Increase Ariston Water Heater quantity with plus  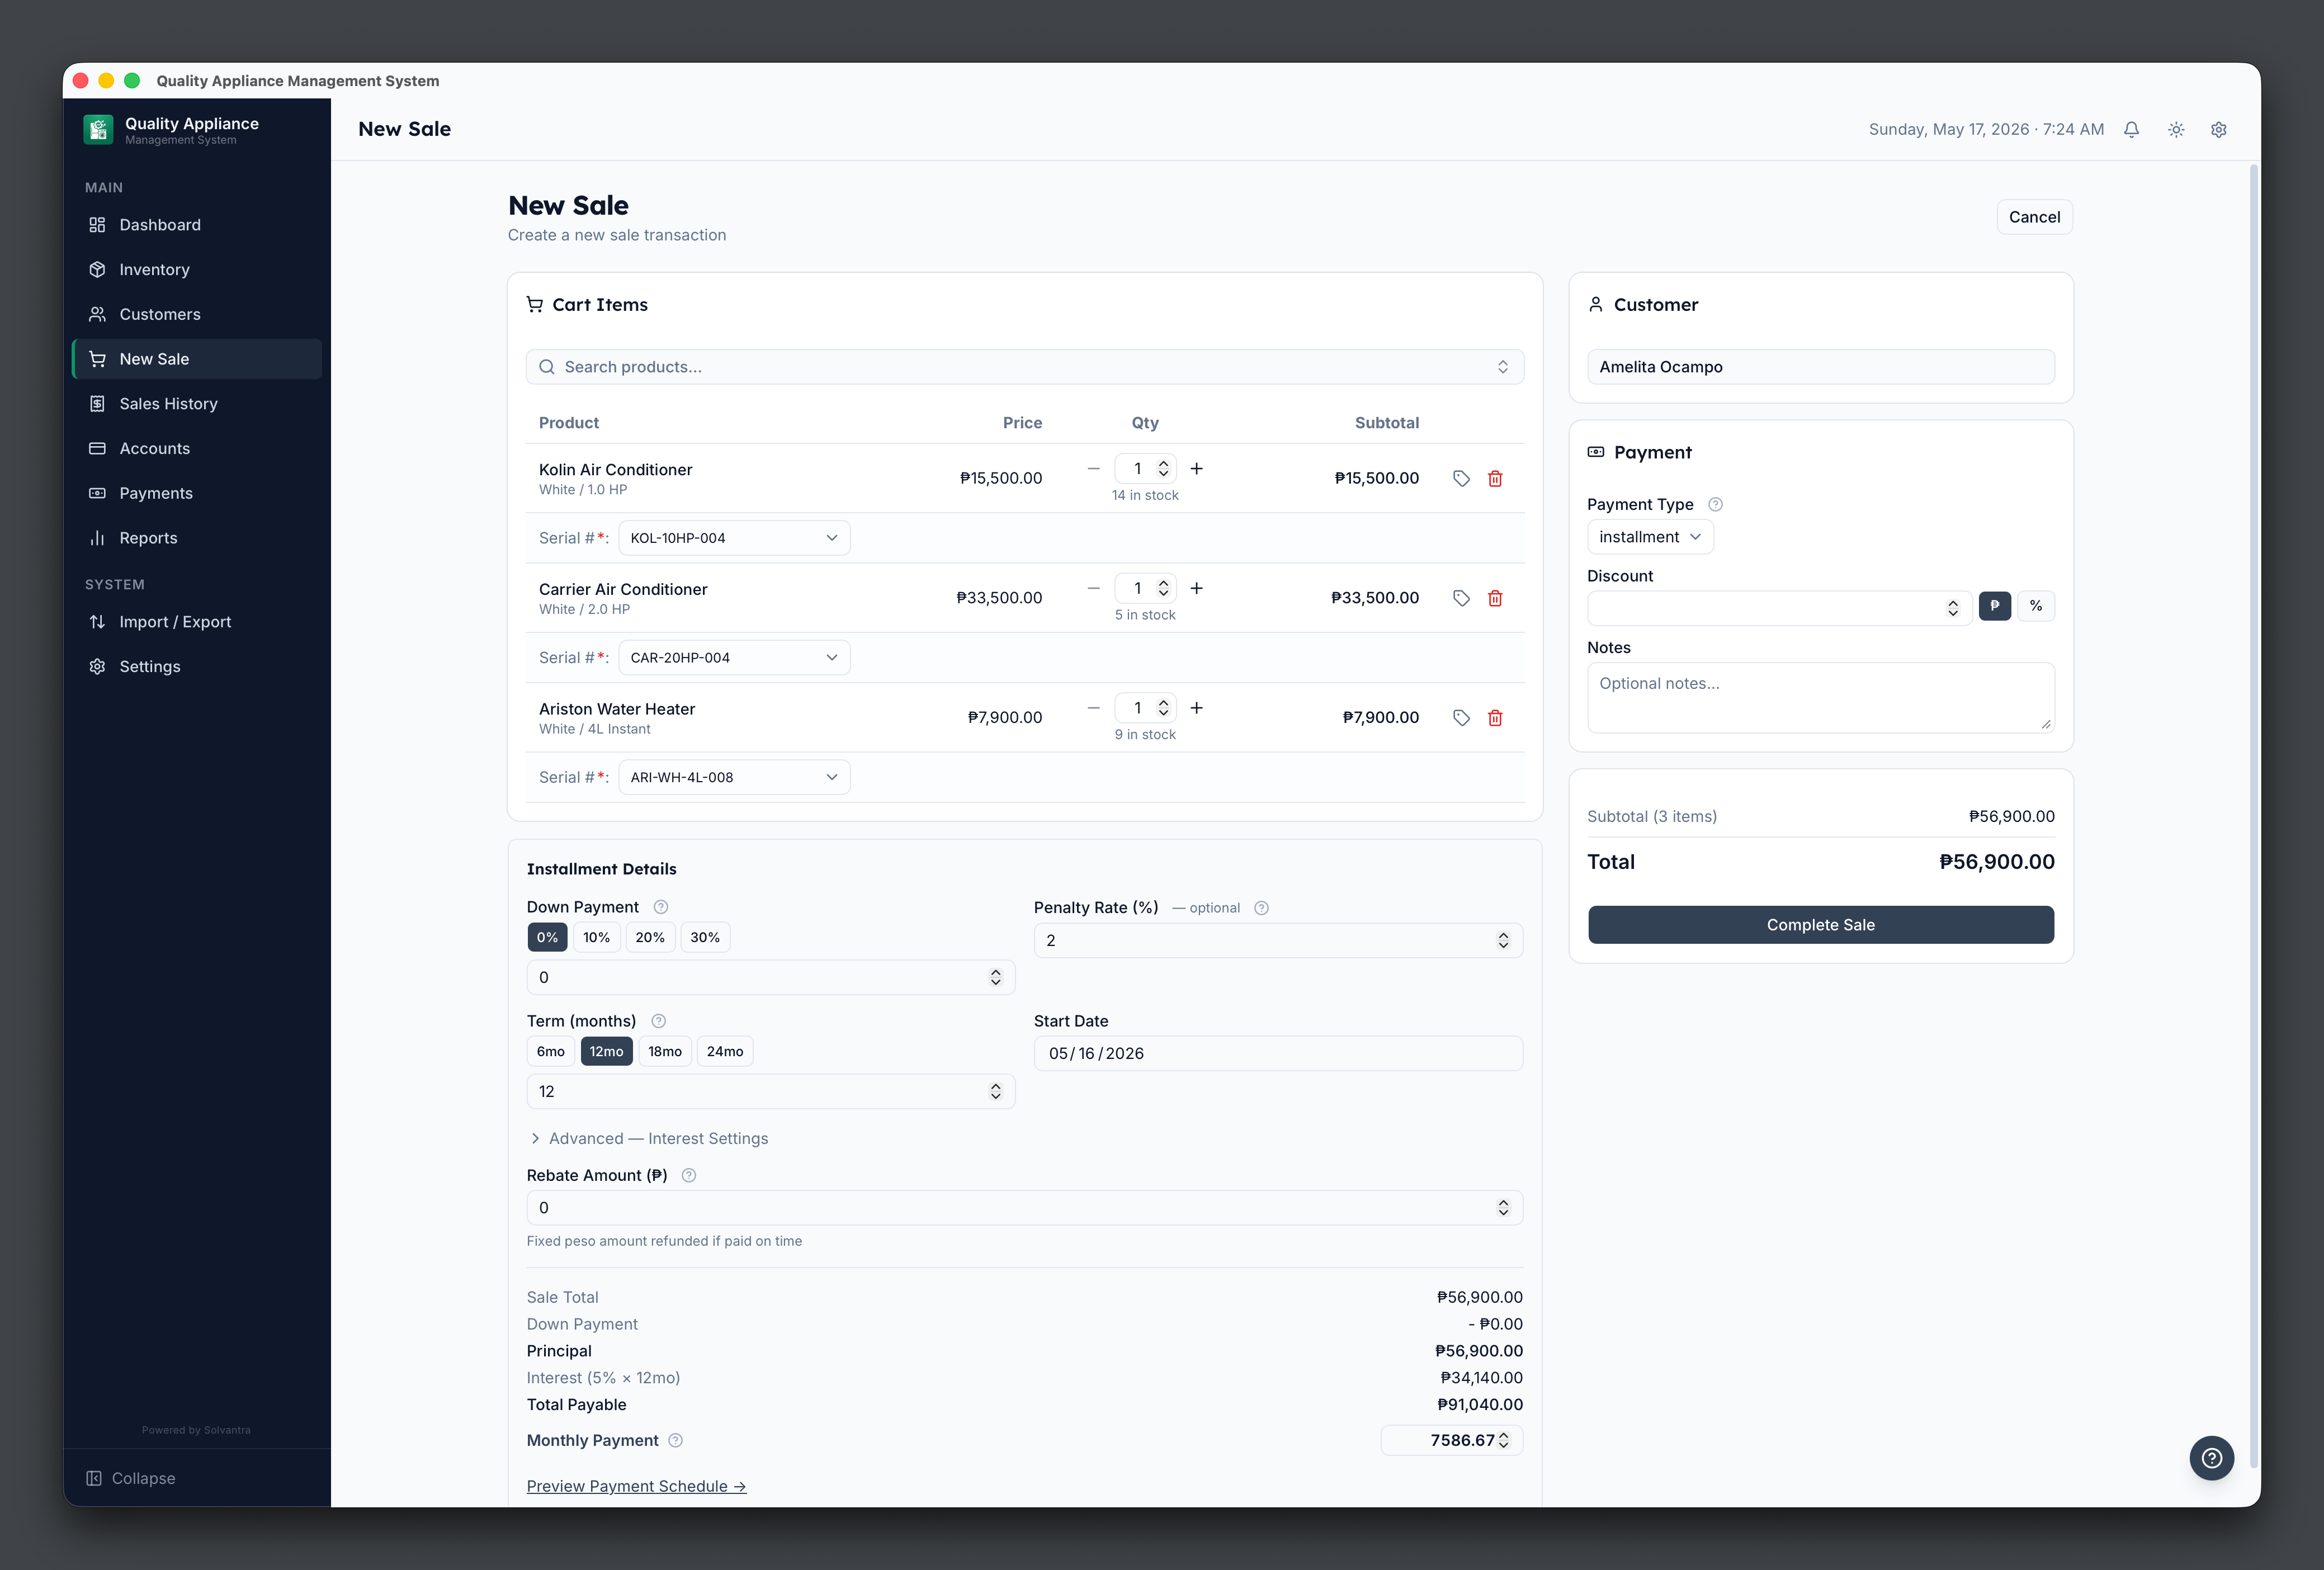(1196, 708)
